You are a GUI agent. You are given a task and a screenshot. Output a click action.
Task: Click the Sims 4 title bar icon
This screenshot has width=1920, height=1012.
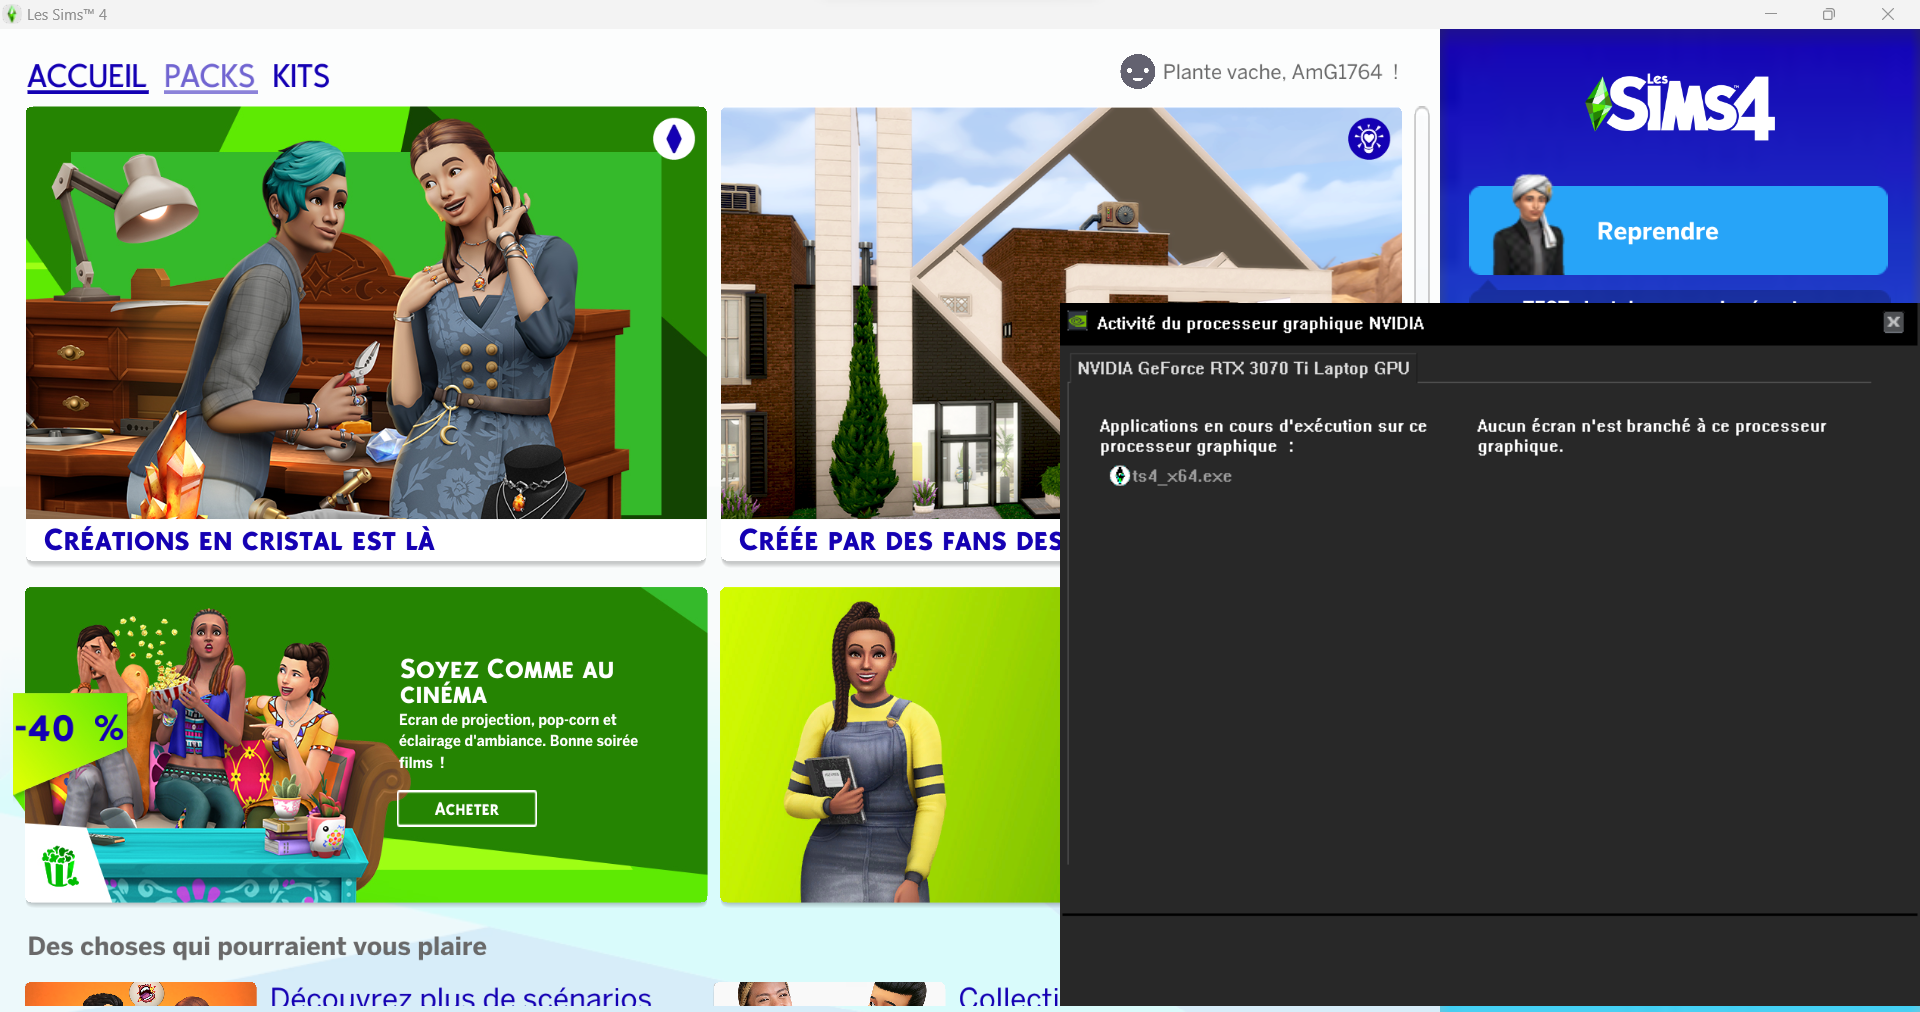coord(12,14)
